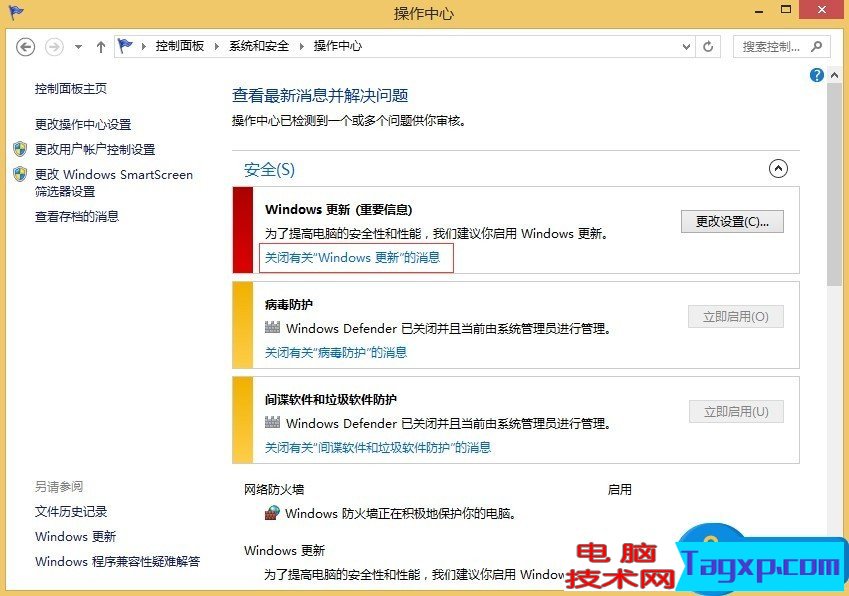Click the 病毒防护 heading

289,305
